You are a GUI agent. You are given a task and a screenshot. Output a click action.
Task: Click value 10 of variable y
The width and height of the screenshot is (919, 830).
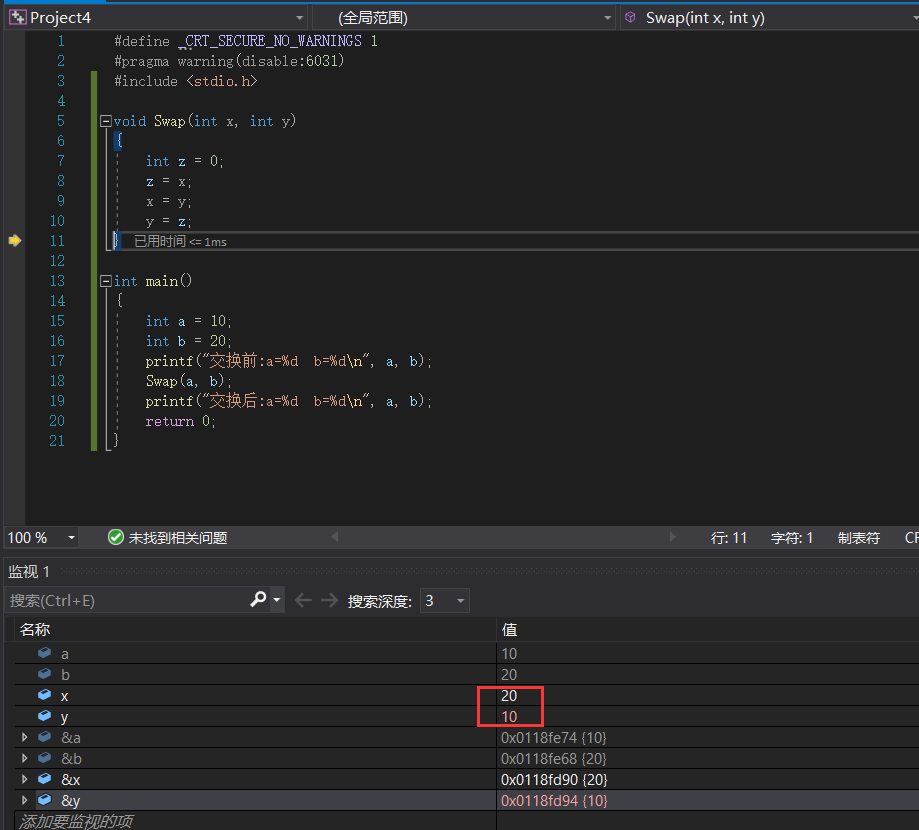click(509, 717)
